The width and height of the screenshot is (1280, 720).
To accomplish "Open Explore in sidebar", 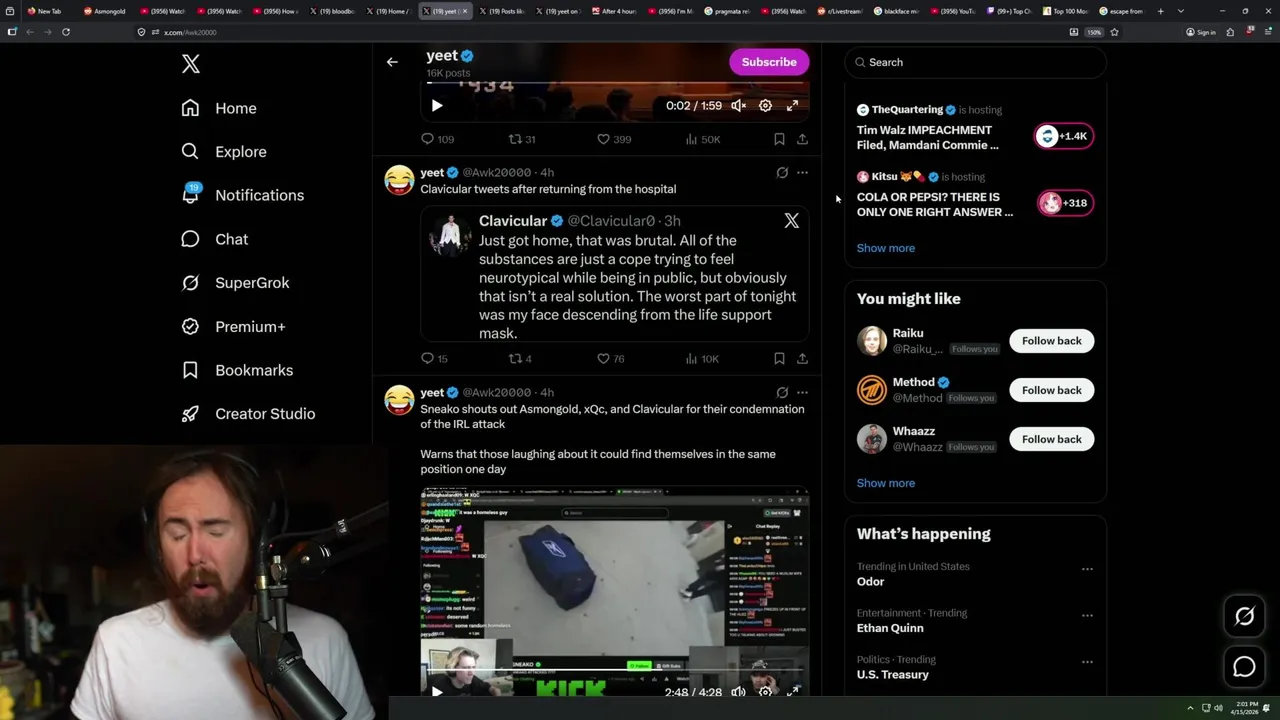I will coord(224,152).
